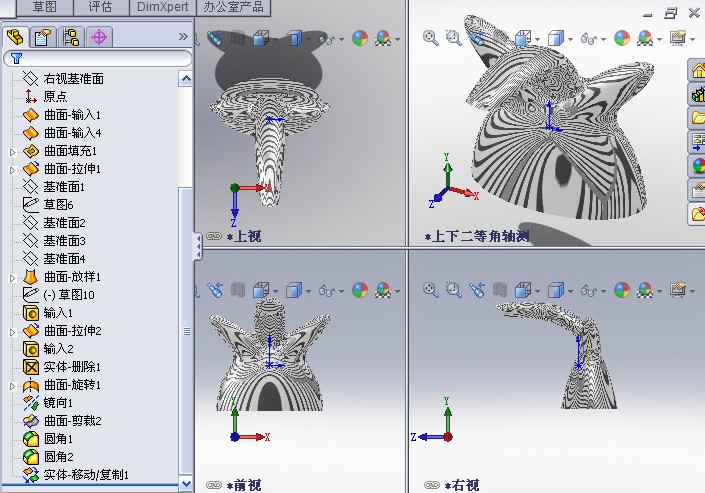Toggle section view in the 前视 viewport
This screenshot has height=493, width=705.
coord(237,290)
